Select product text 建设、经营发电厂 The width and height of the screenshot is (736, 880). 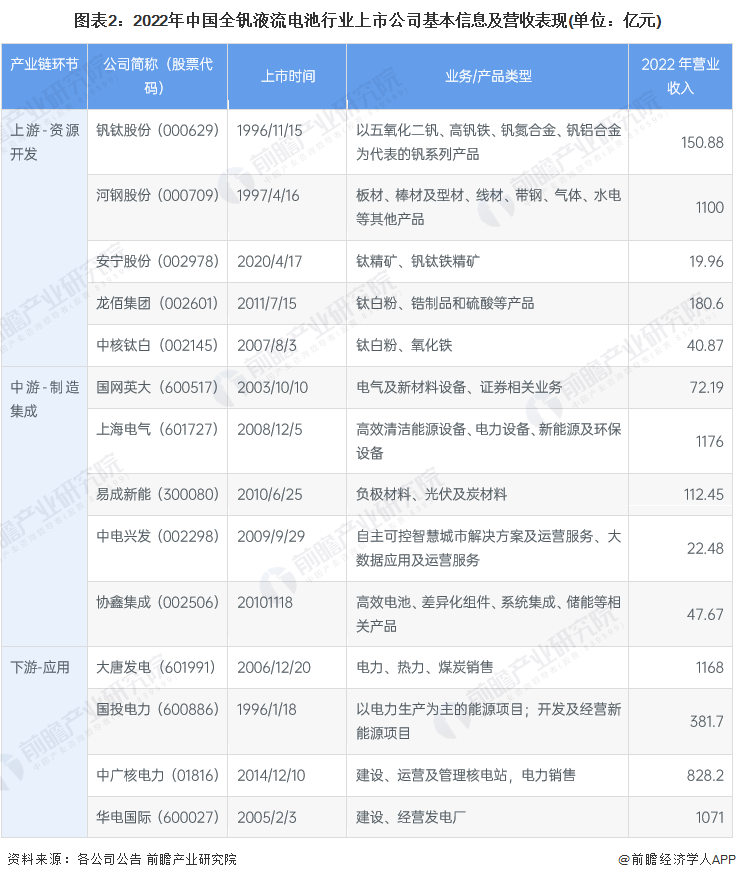410,818
